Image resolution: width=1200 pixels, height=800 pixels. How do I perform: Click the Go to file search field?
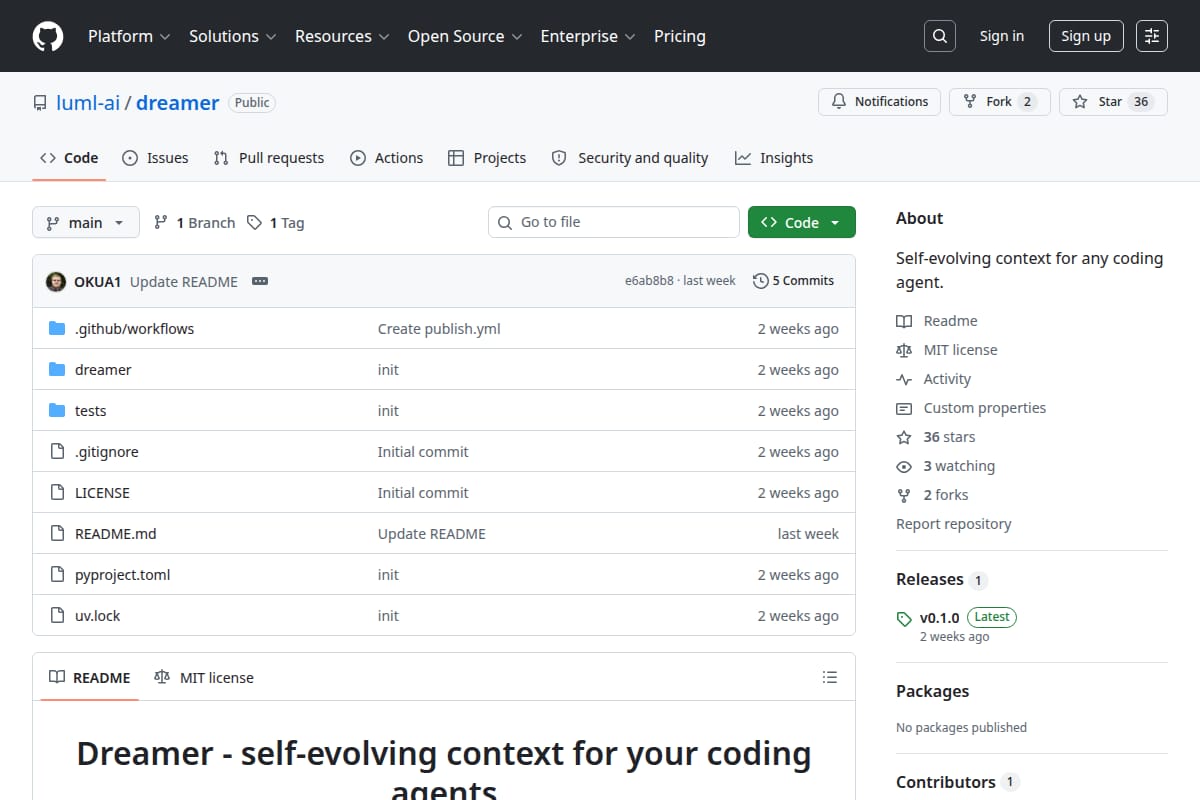(x=614, y=222)
